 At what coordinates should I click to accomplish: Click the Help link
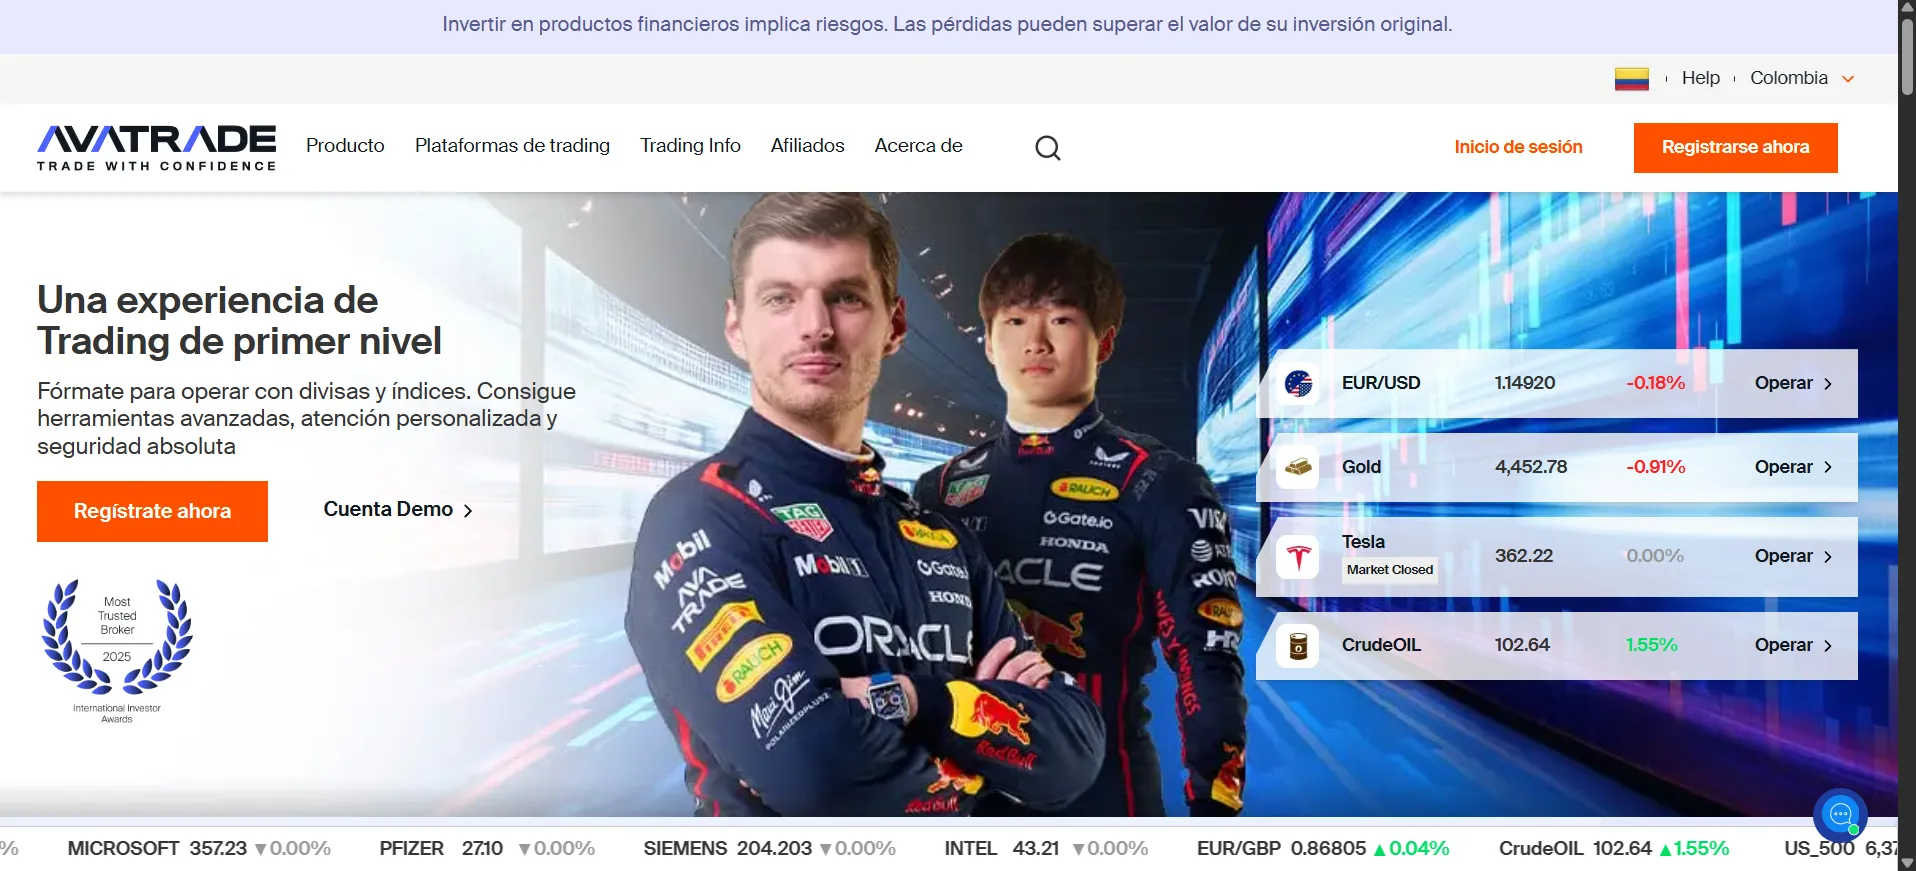pyautogui.click(x=1700, y=78)
